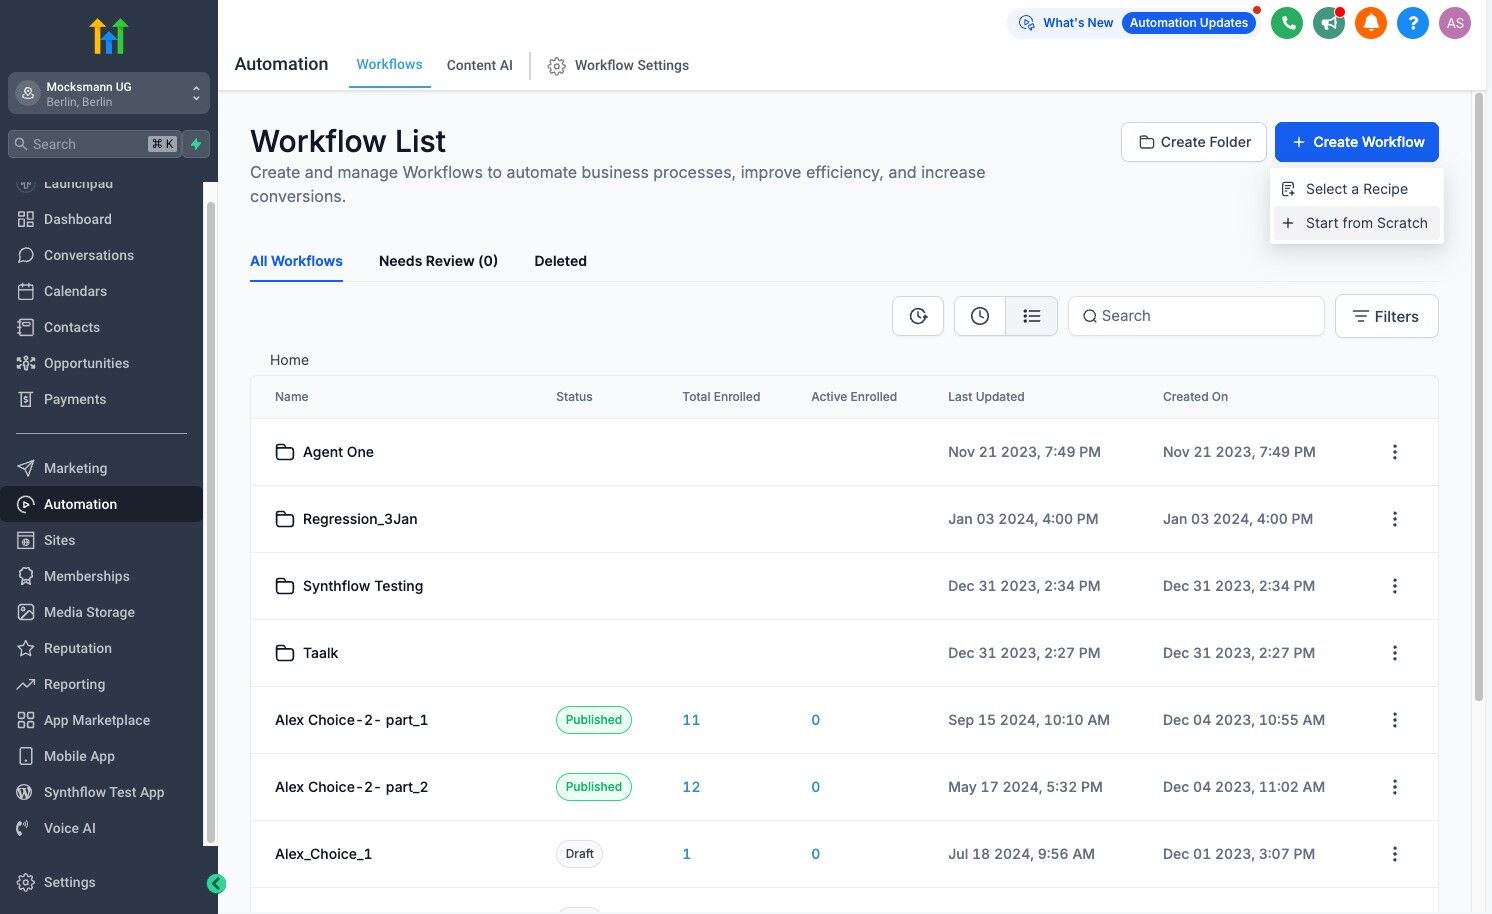1492x914 pixels.
Task: Switch to the Deleted tab
Action: (560, 261)
